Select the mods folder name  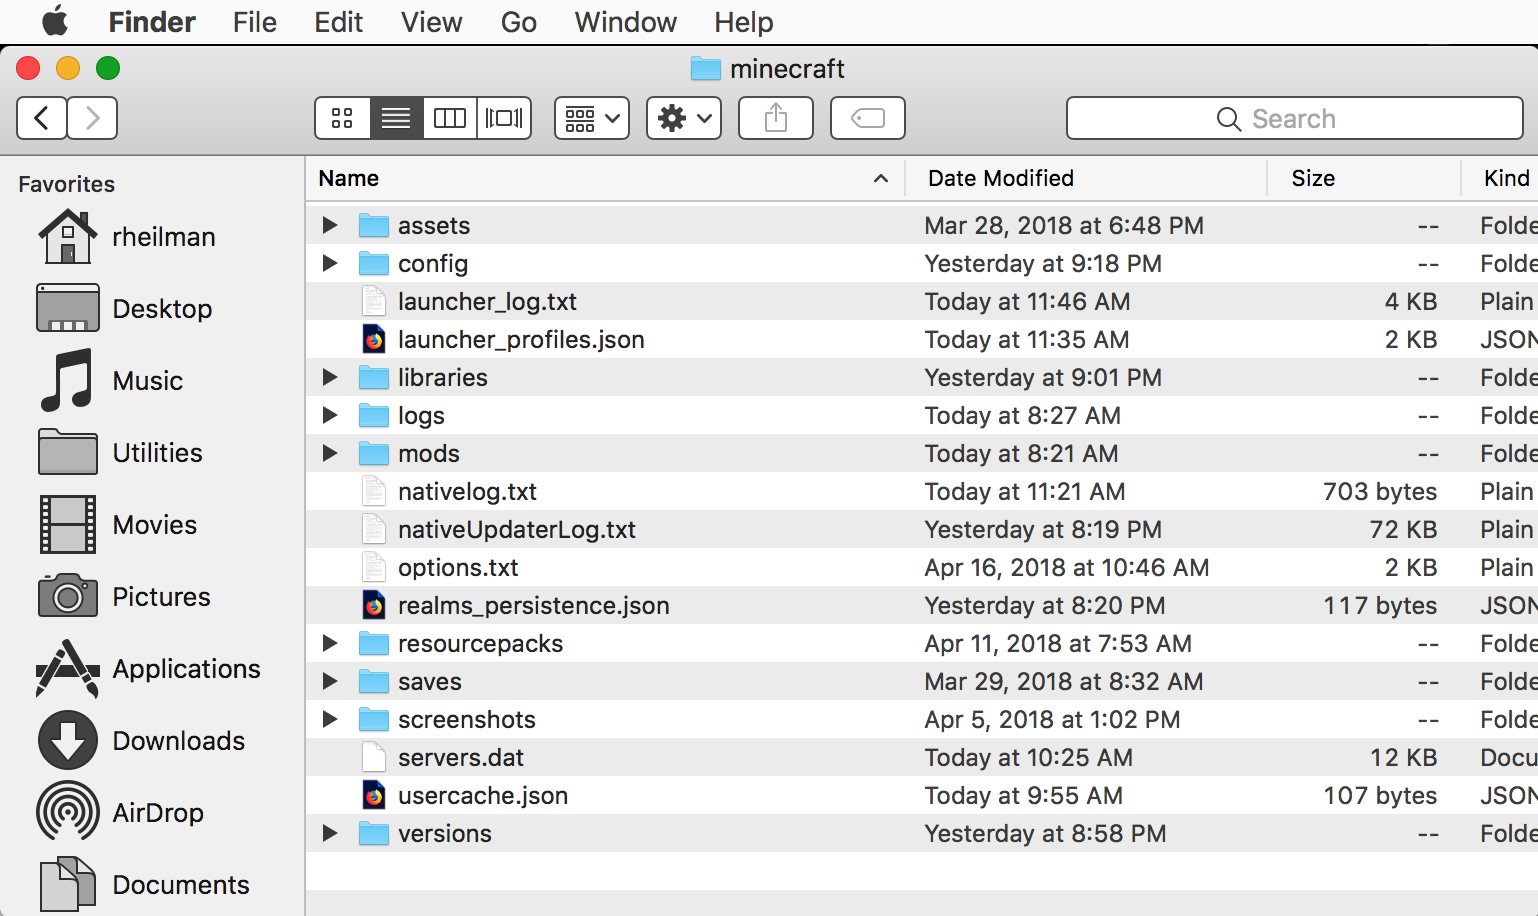429,453
